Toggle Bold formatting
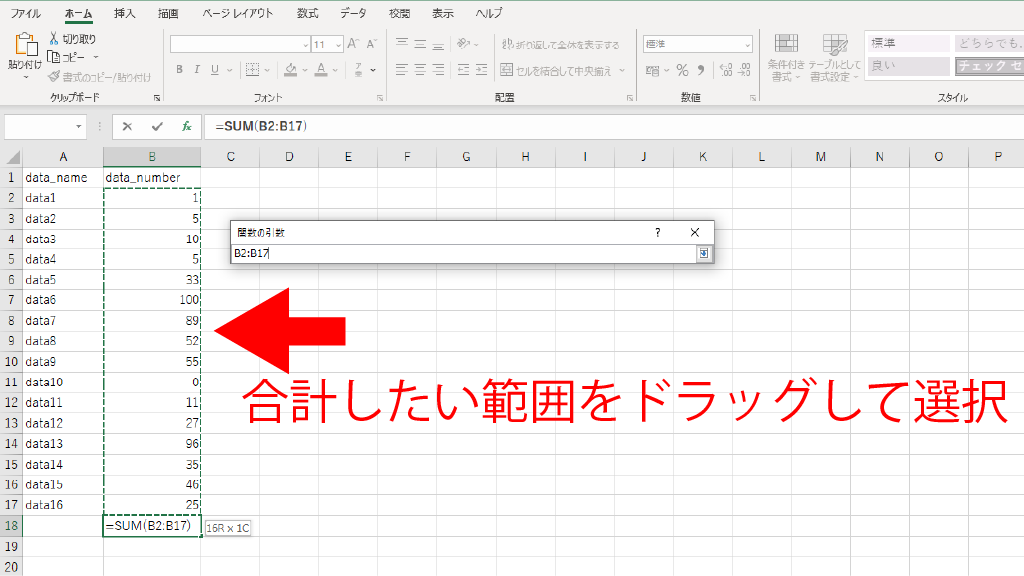 coord(180,70)
